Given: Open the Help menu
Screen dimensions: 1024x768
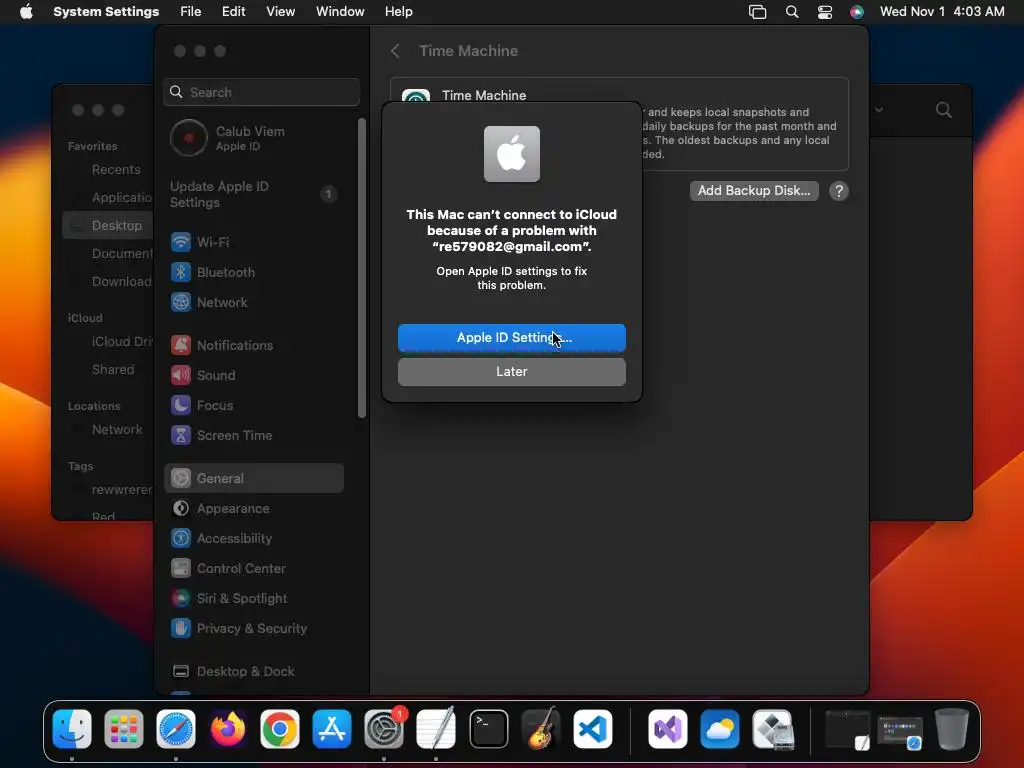Looking at the screenshot, I should tap(398, 12).
